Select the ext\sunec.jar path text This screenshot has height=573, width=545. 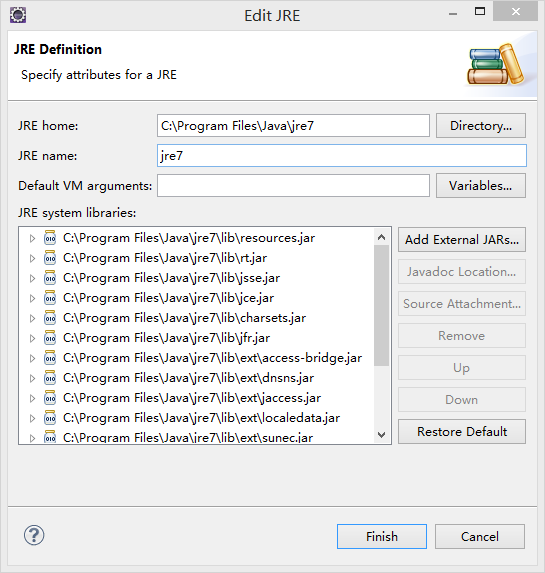click(x=188, y=437)
